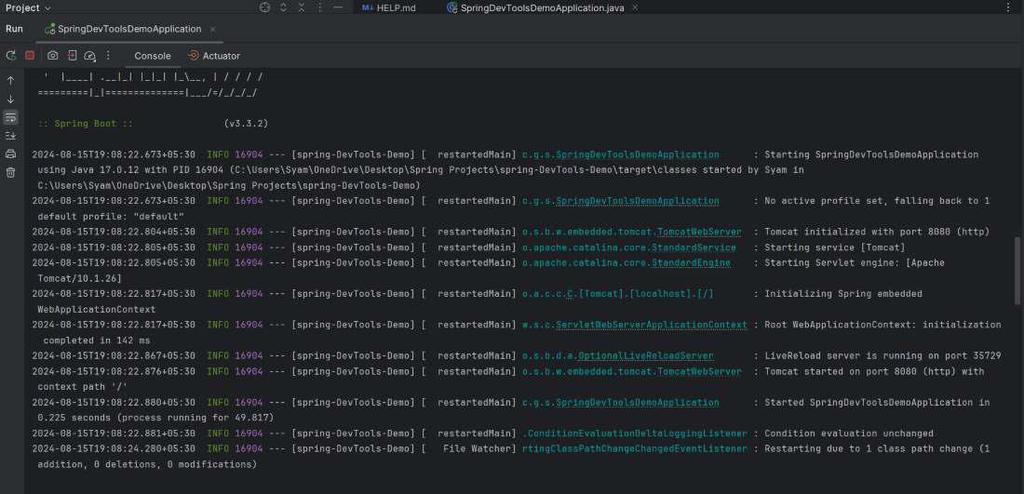Image resolution: width=1024 pixels, height=494 pixels.
Task: Open the HELP.md editor tab
Action: click(x=389, y=8)
